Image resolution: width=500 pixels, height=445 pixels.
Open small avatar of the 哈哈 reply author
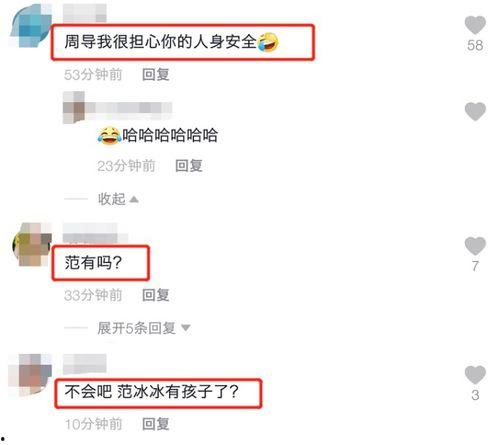coord(74,107)
